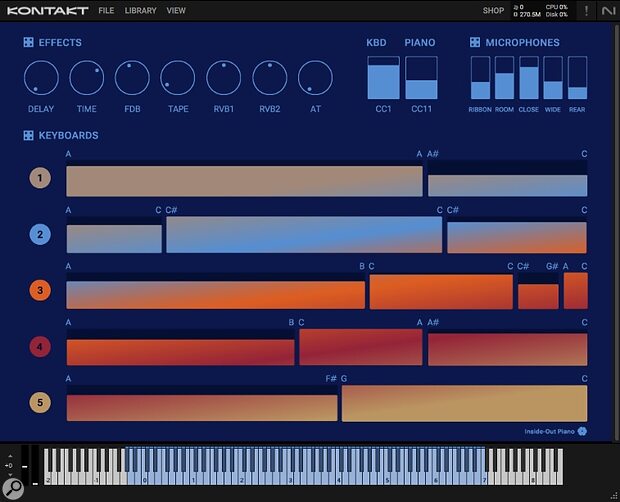The image size is (620, 502).
Task: Select keyboard 4 zone from A# to C
Action: [508, 349]
